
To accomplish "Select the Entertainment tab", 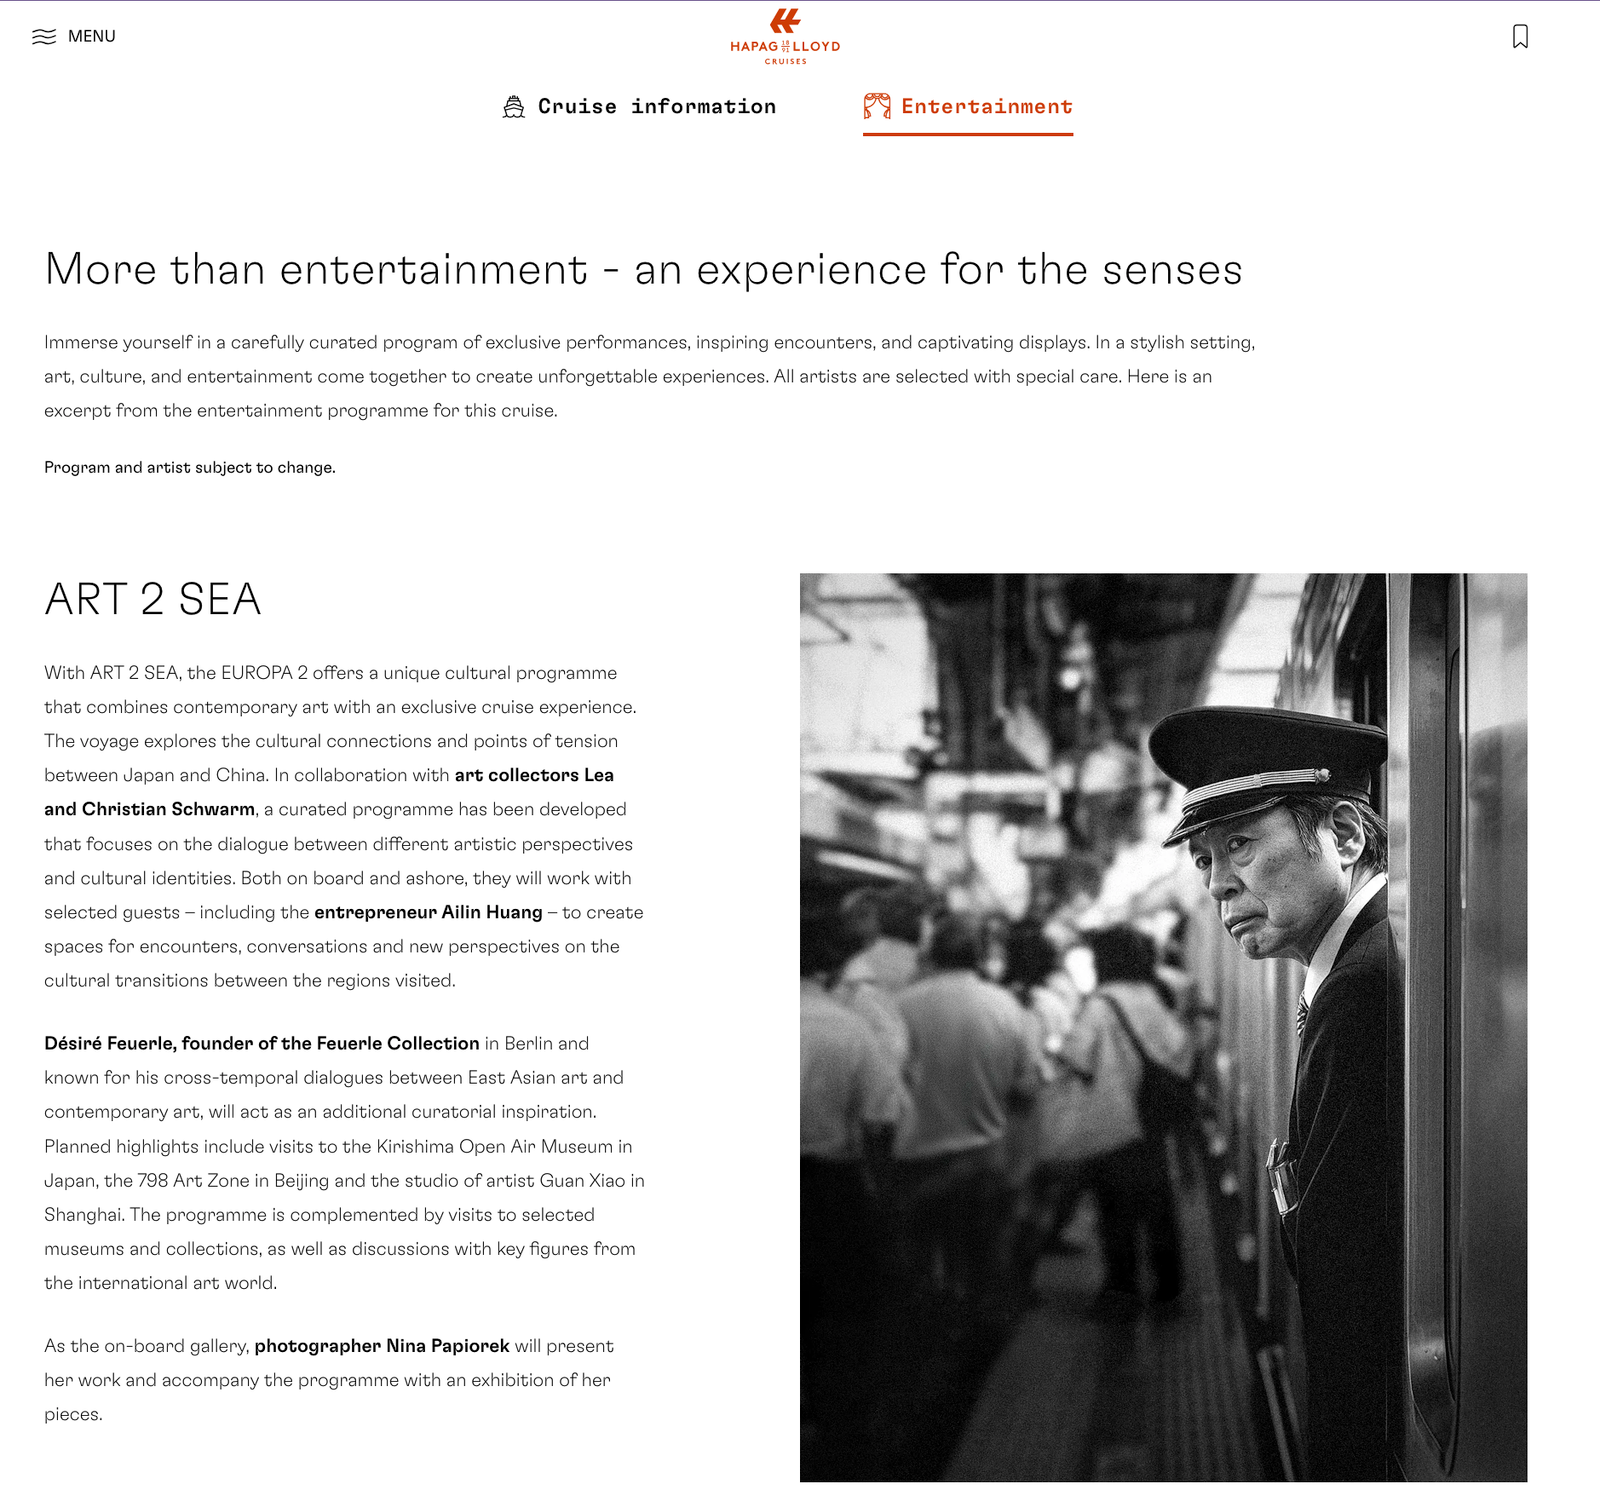I will 968,108.
